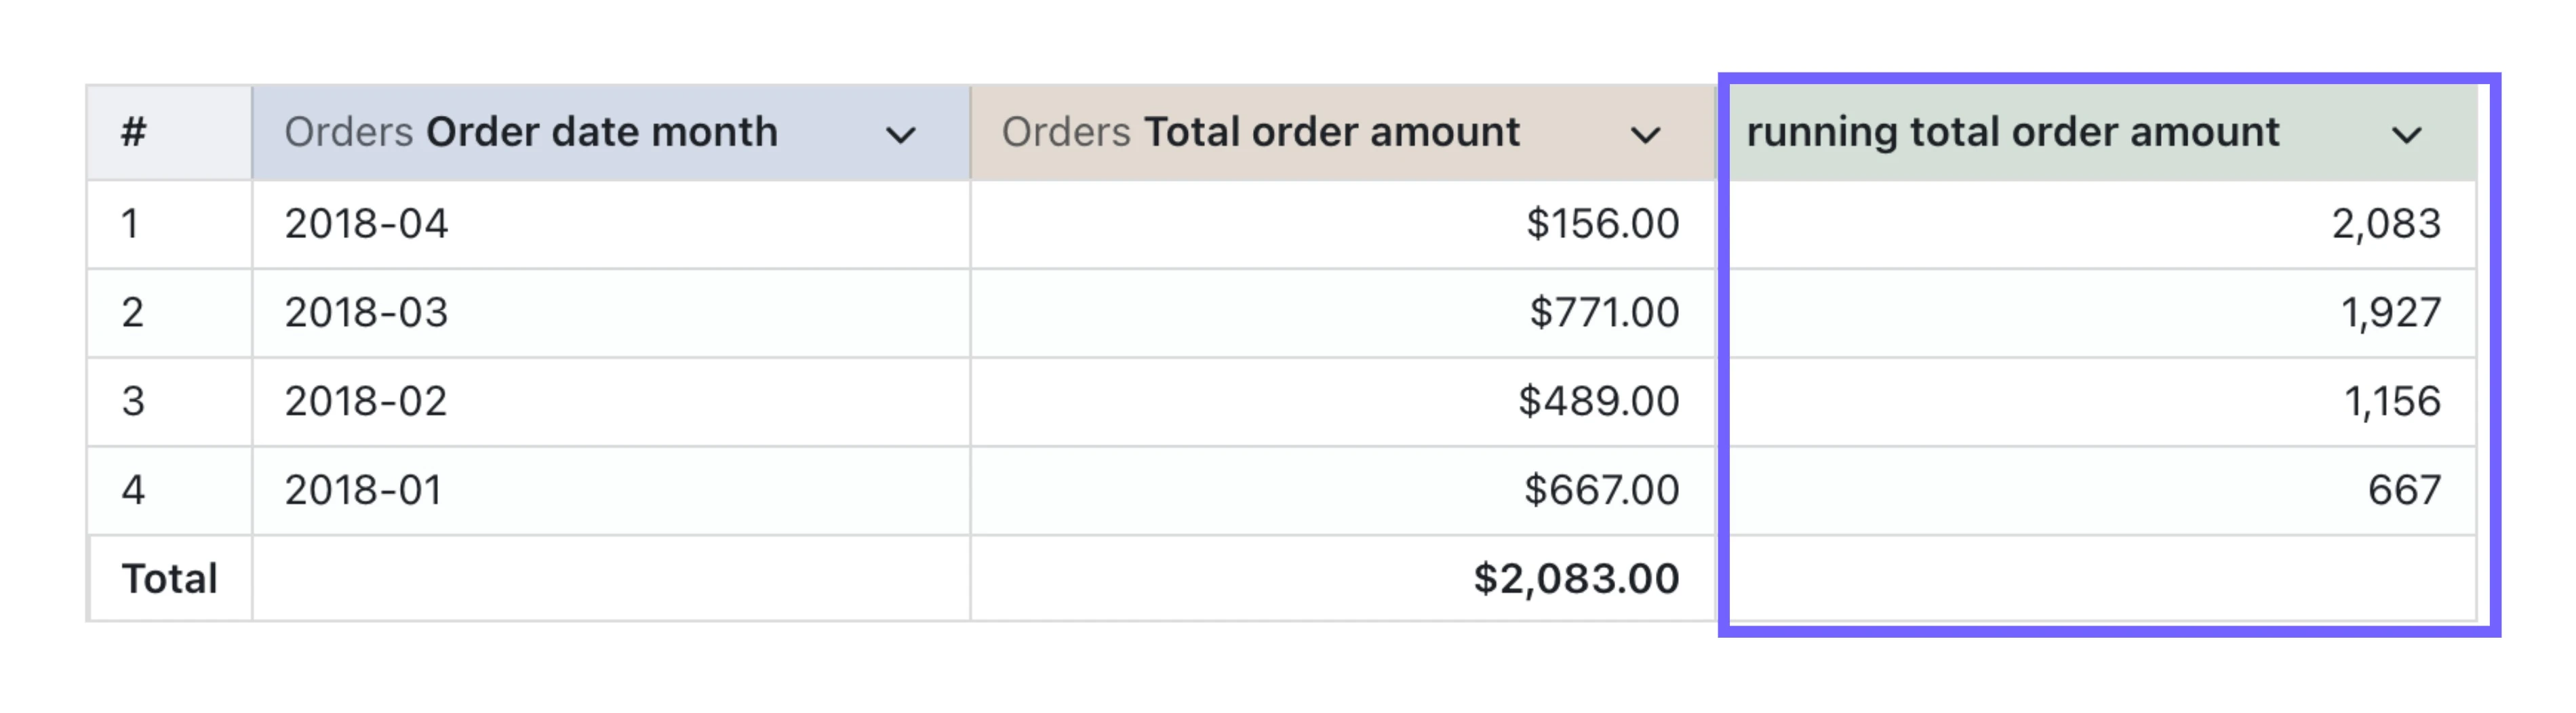This screenshot has width=2576, height=713.
Task: Click the # column header
Action: coord(134,132)
